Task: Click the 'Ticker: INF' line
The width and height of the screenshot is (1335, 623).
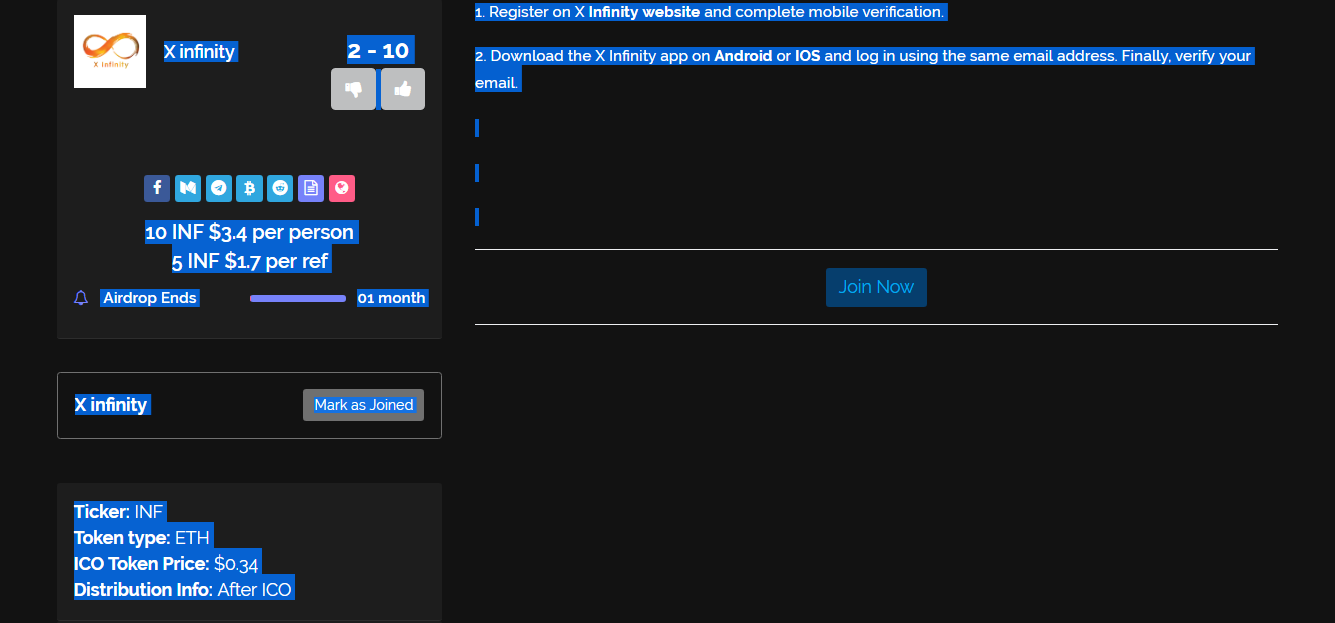Action: [119, 512]
